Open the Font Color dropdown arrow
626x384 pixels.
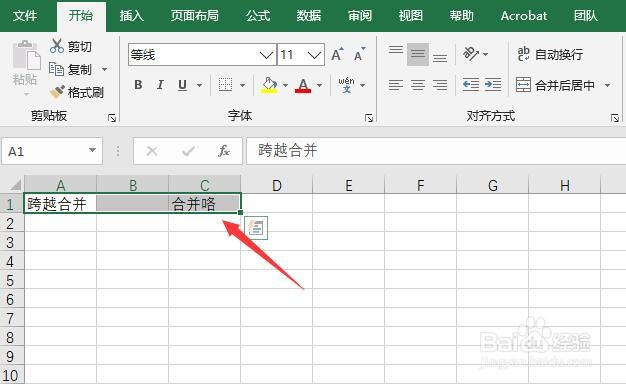click(319, 85)
